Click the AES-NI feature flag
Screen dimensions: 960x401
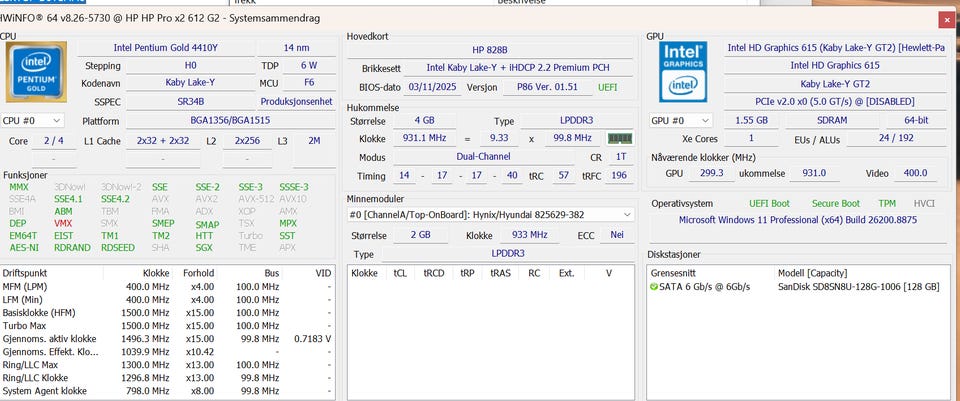coord(24,248)
